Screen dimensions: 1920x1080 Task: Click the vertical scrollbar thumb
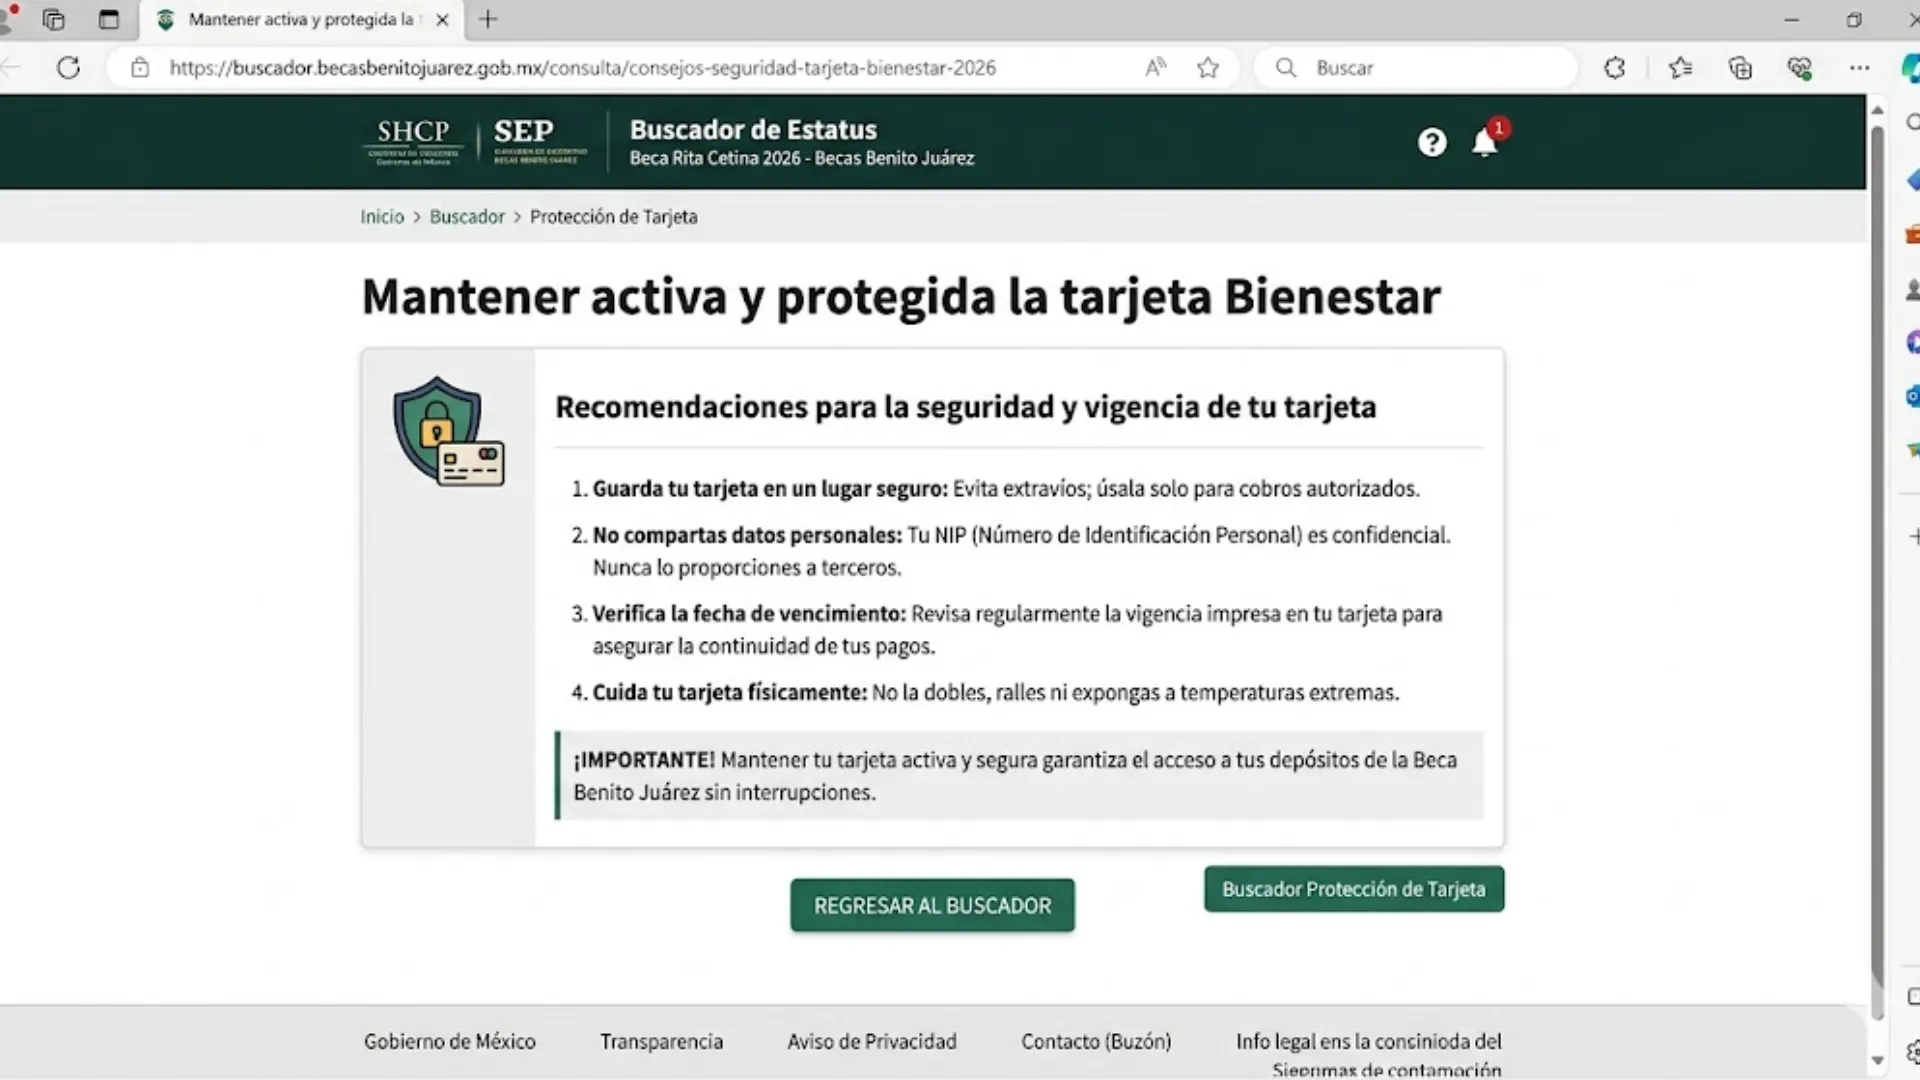pyautogui.click(x=1877, y=573)
